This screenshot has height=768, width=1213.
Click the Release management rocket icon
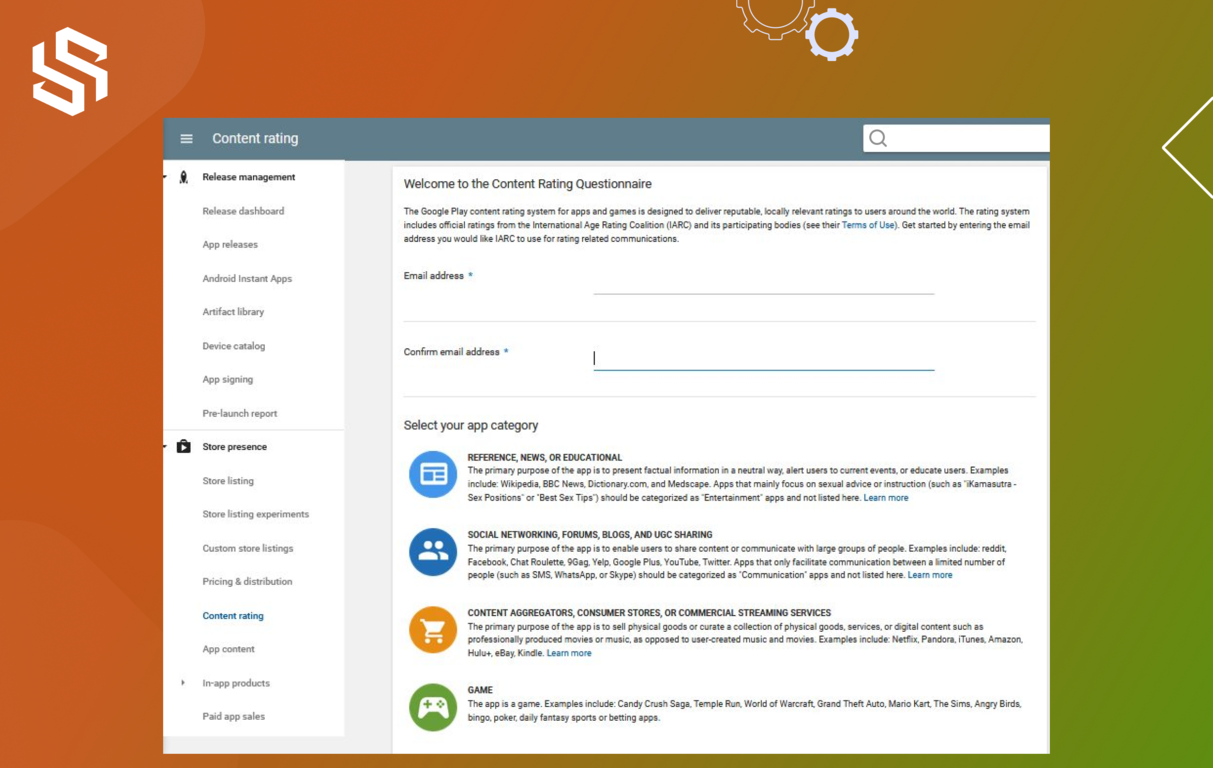click(184, 177)
